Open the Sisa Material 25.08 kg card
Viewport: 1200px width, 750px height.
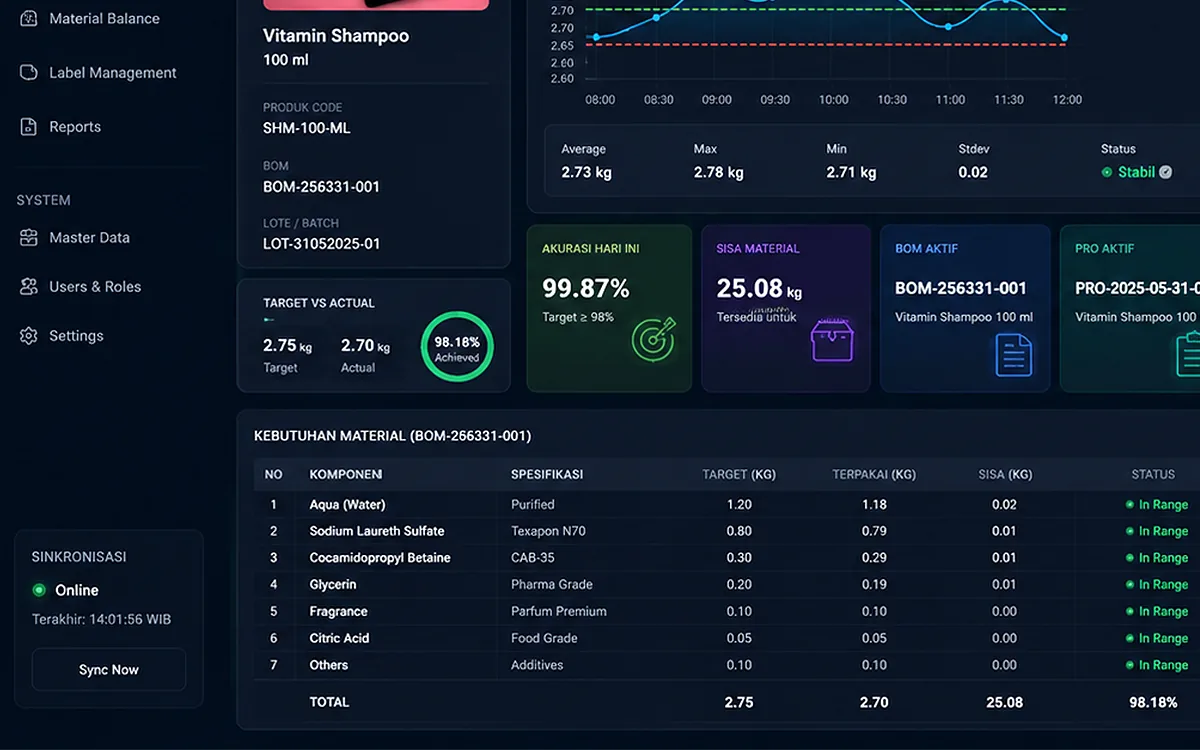[786, 308]
